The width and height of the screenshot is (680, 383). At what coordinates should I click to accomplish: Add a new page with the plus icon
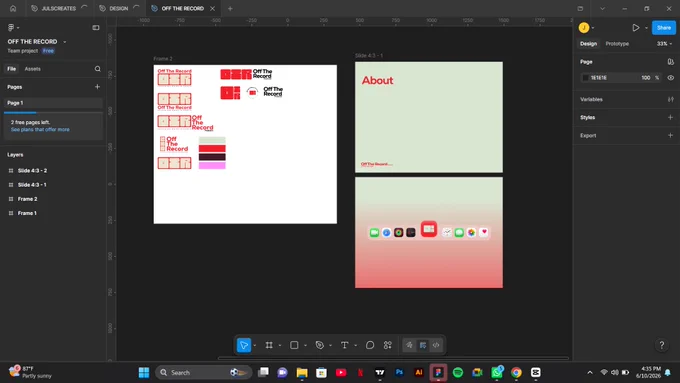coord(97,87)
